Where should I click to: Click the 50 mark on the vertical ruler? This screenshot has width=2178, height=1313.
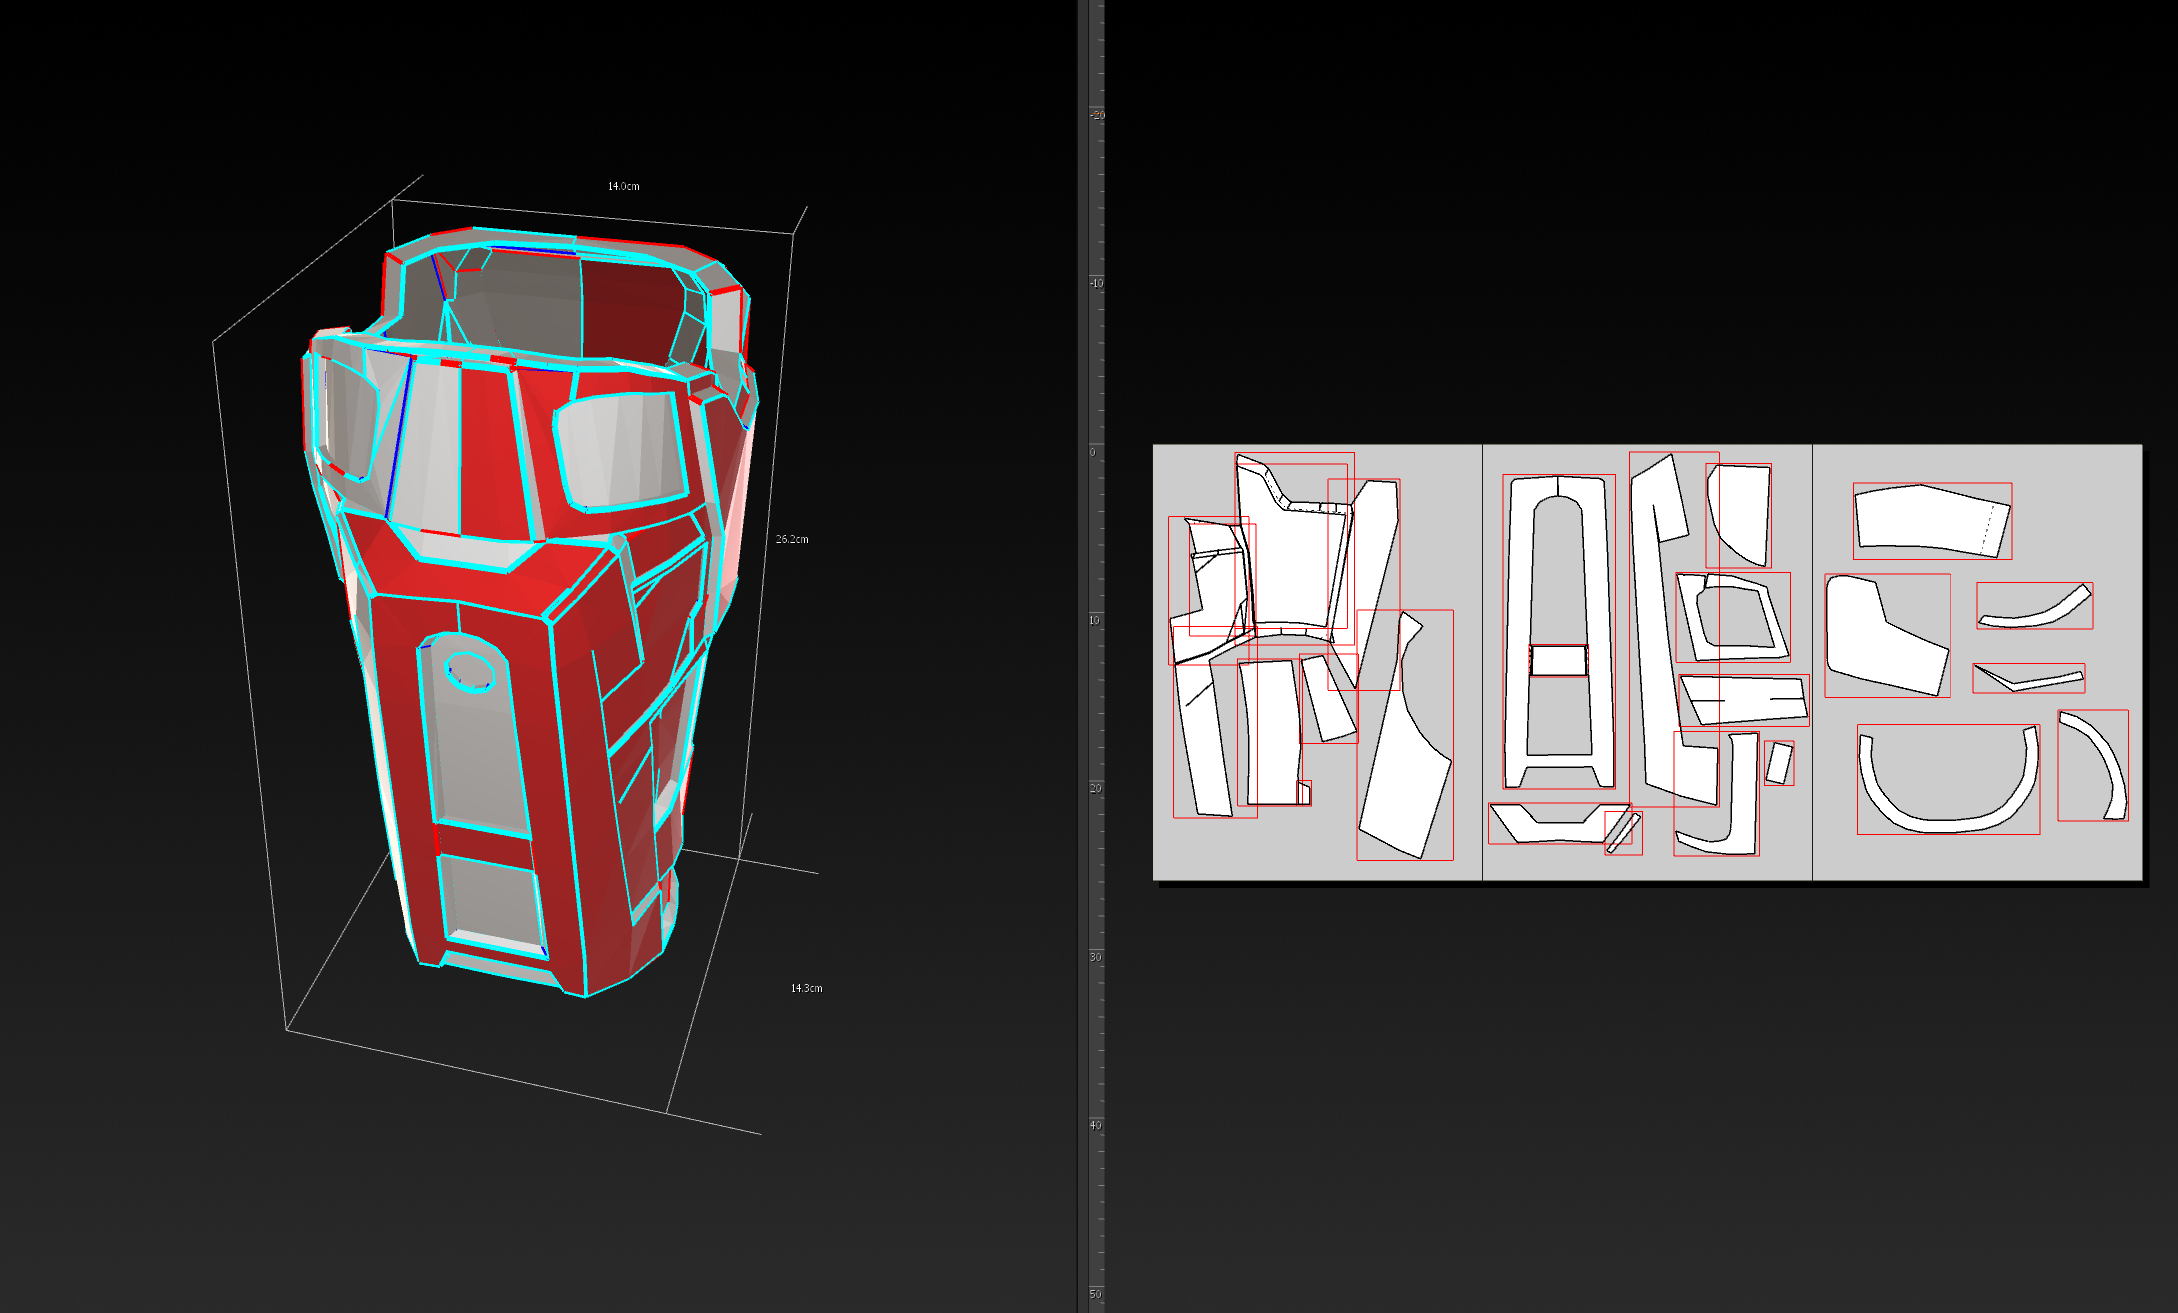1095,1294
